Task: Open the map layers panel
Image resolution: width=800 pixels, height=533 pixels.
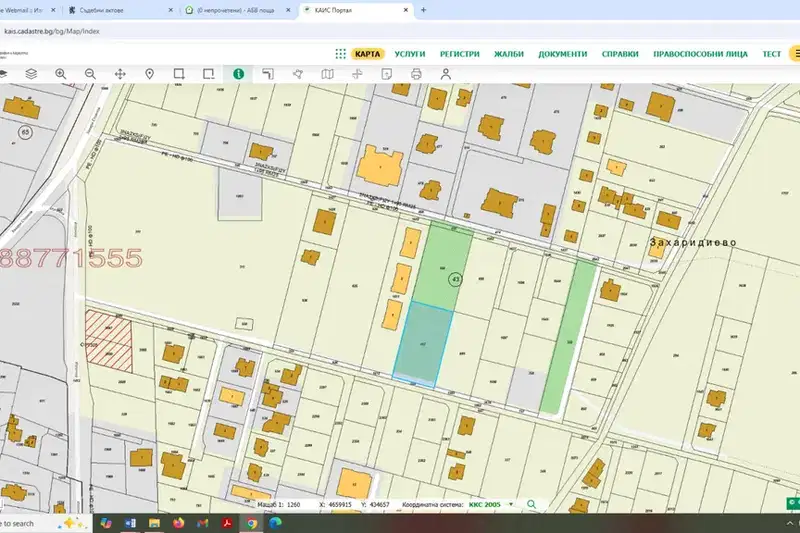Action: pyautogui.click(x=31, y=74)
